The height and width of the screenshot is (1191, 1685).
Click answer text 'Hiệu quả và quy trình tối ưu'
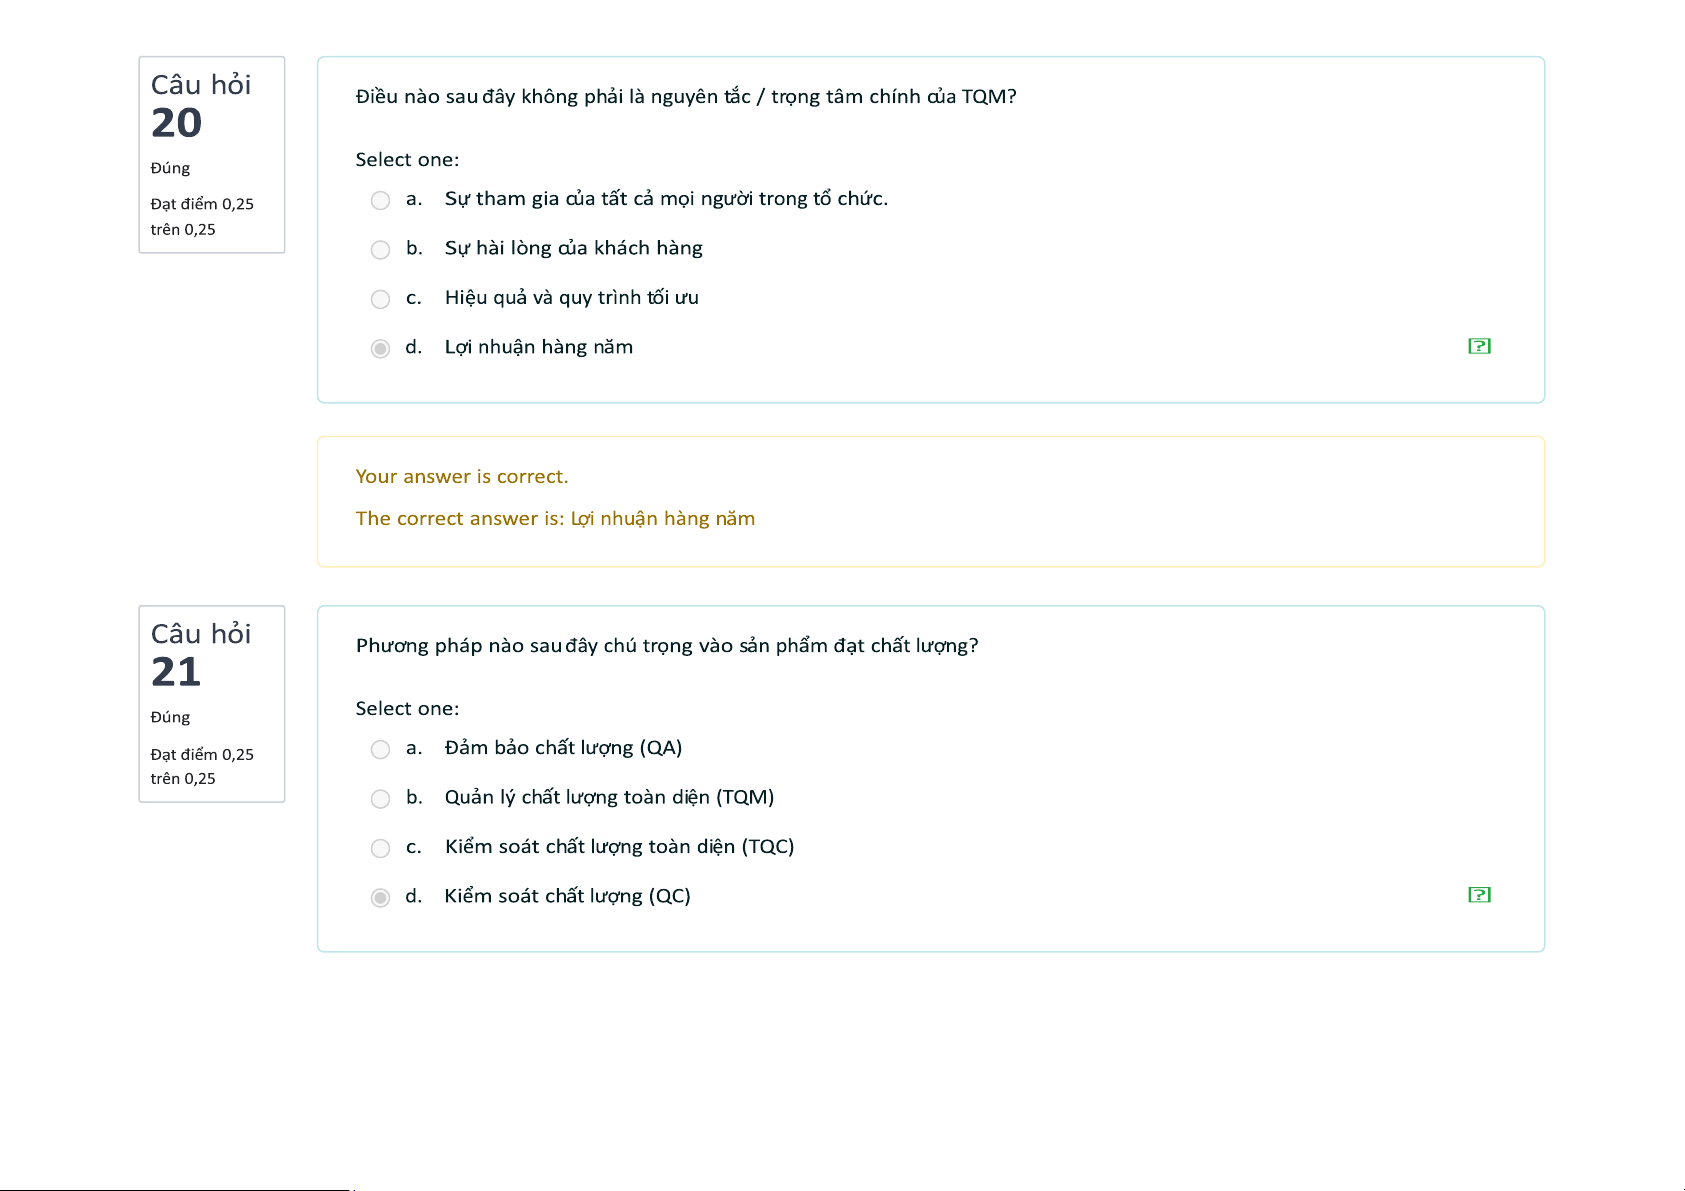coord(572,298)
